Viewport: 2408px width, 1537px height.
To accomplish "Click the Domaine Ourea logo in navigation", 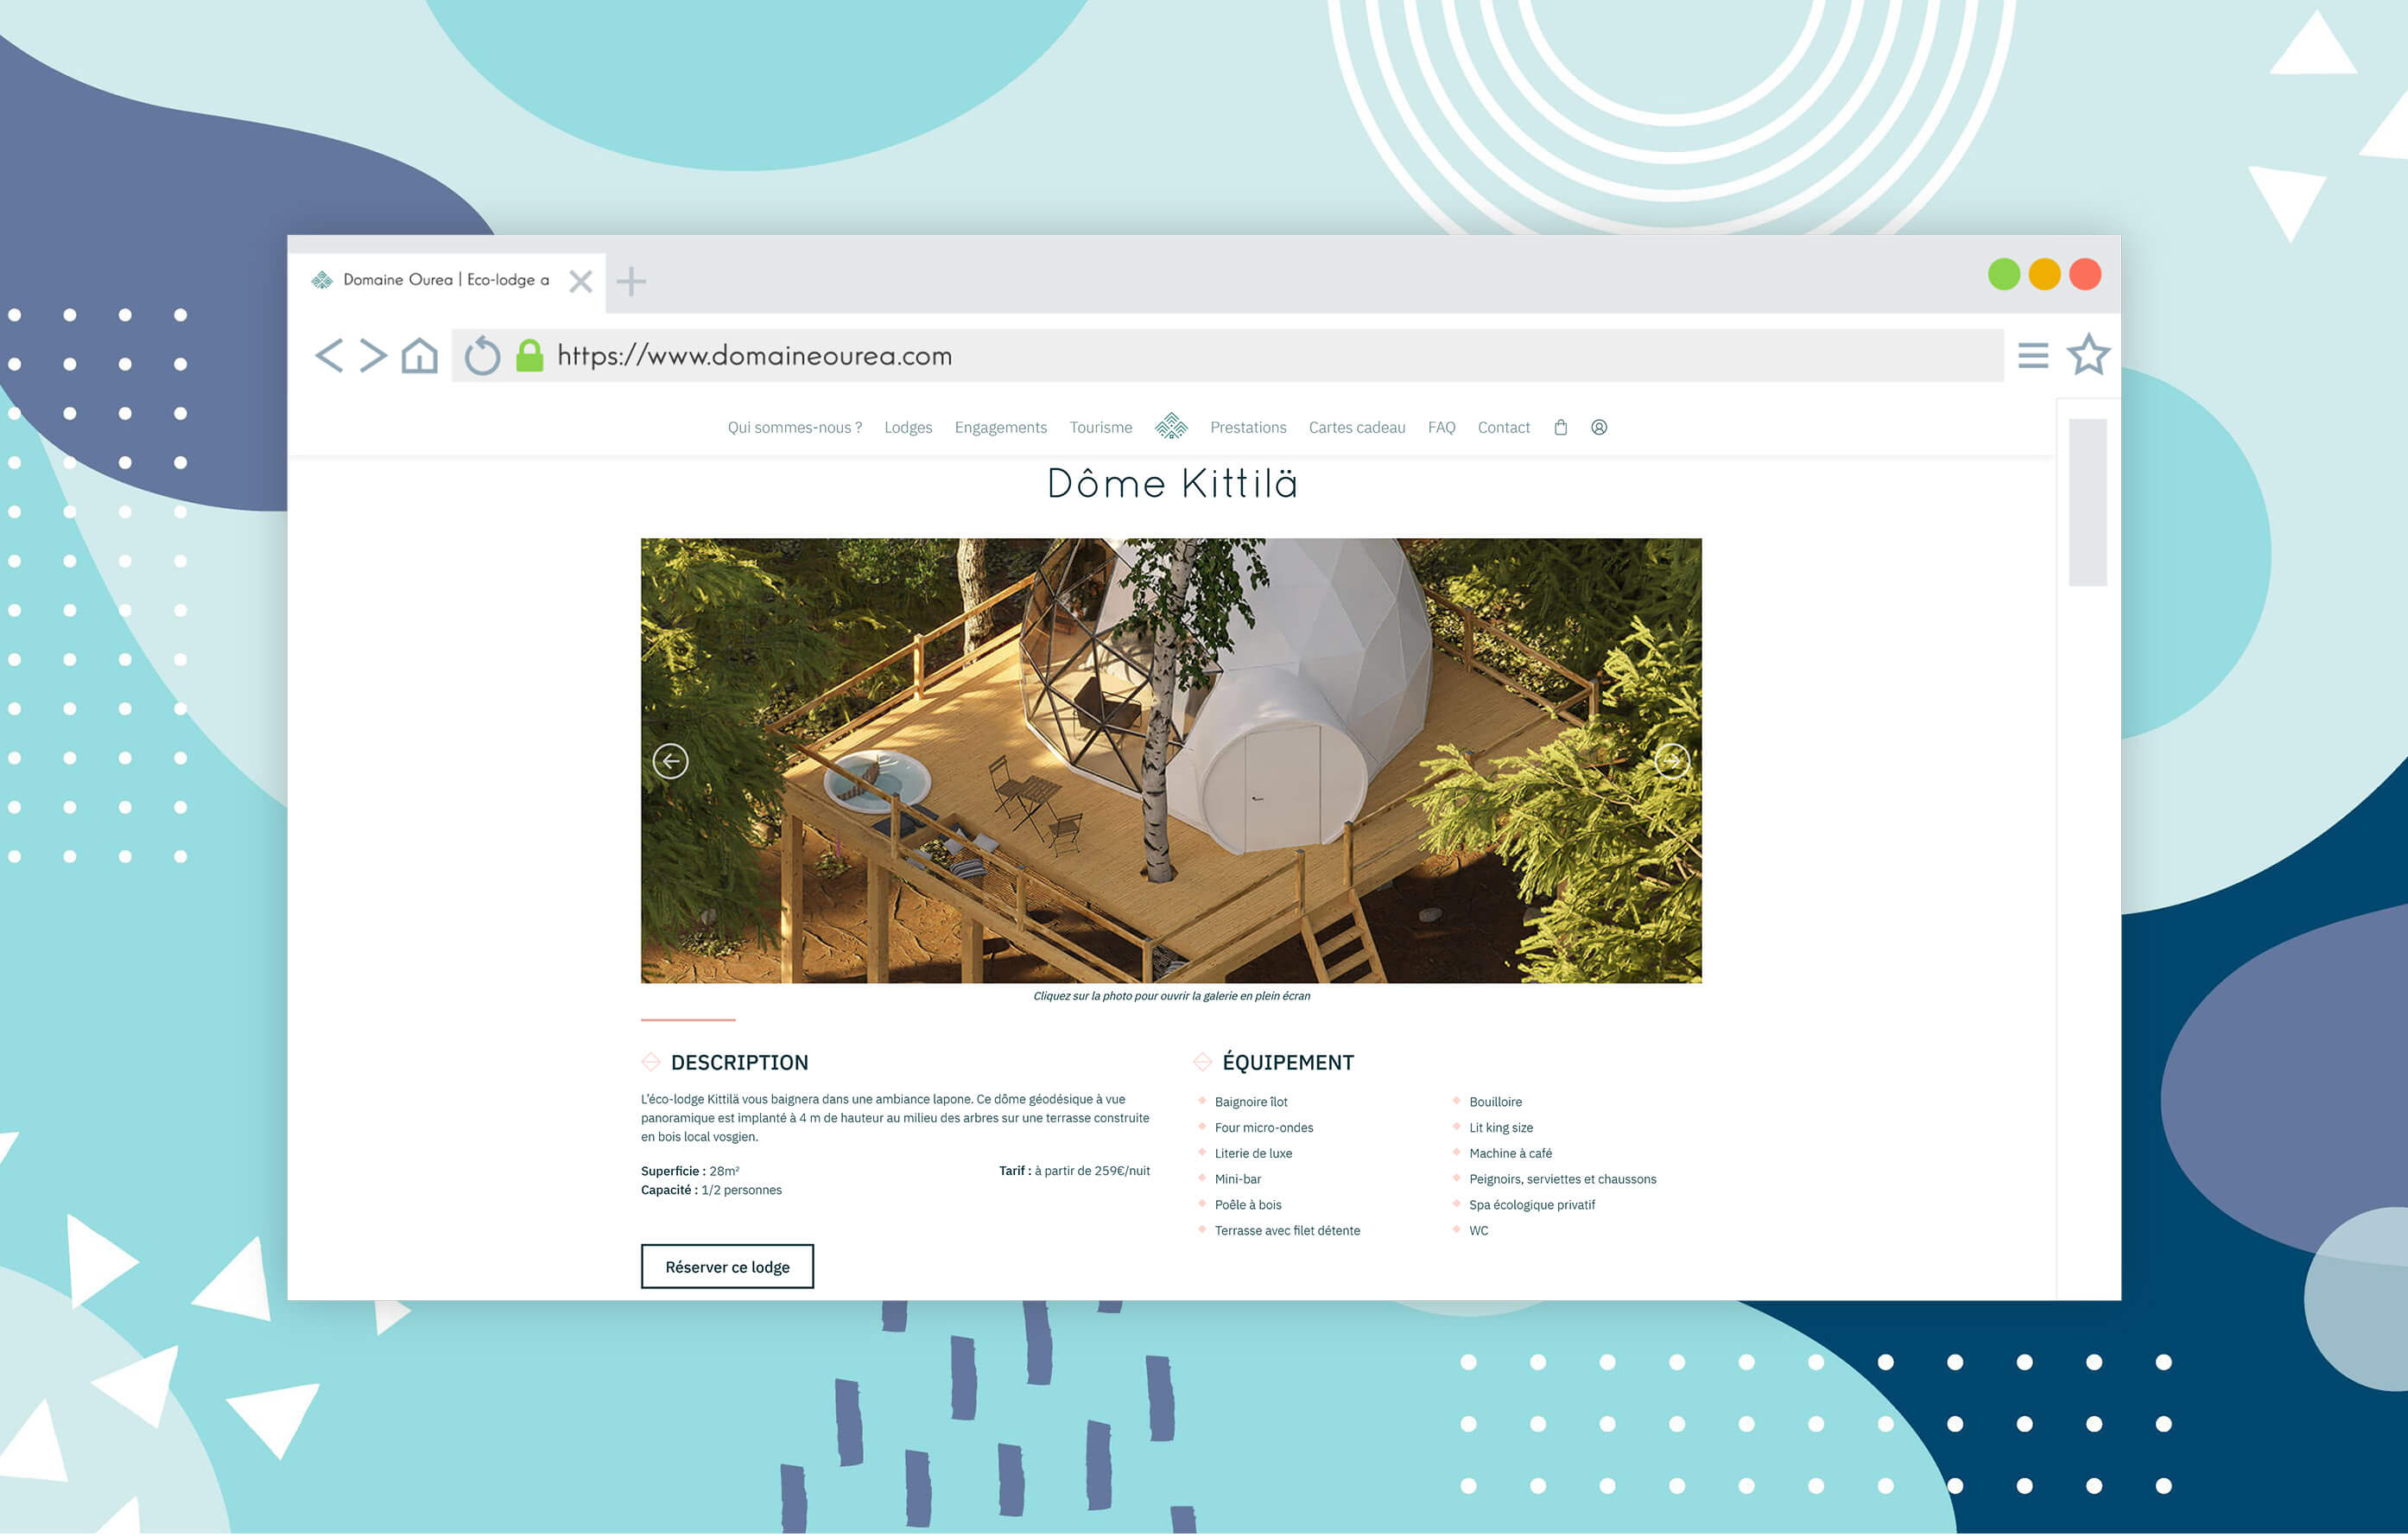I will [x=1171, y=427].
